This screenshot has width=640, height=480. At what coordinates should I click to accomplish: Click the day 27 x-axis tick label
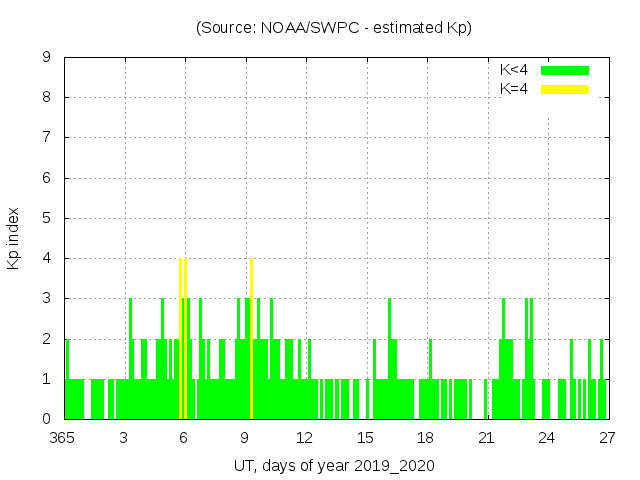[606, 438]
